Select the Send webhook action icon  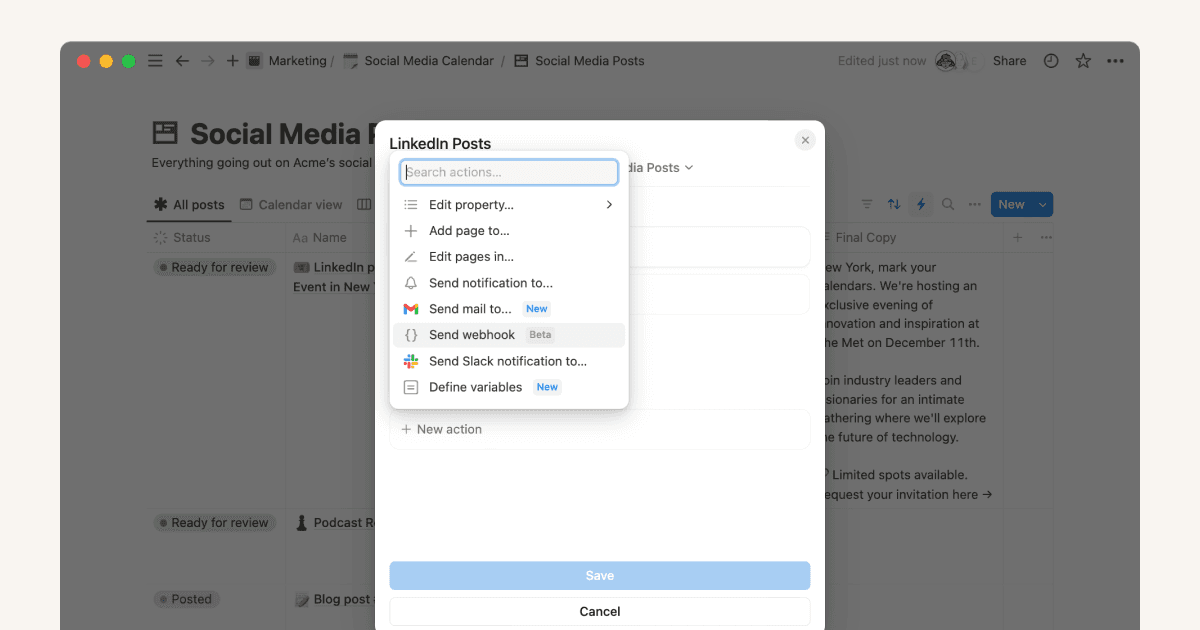coord(410,335)
